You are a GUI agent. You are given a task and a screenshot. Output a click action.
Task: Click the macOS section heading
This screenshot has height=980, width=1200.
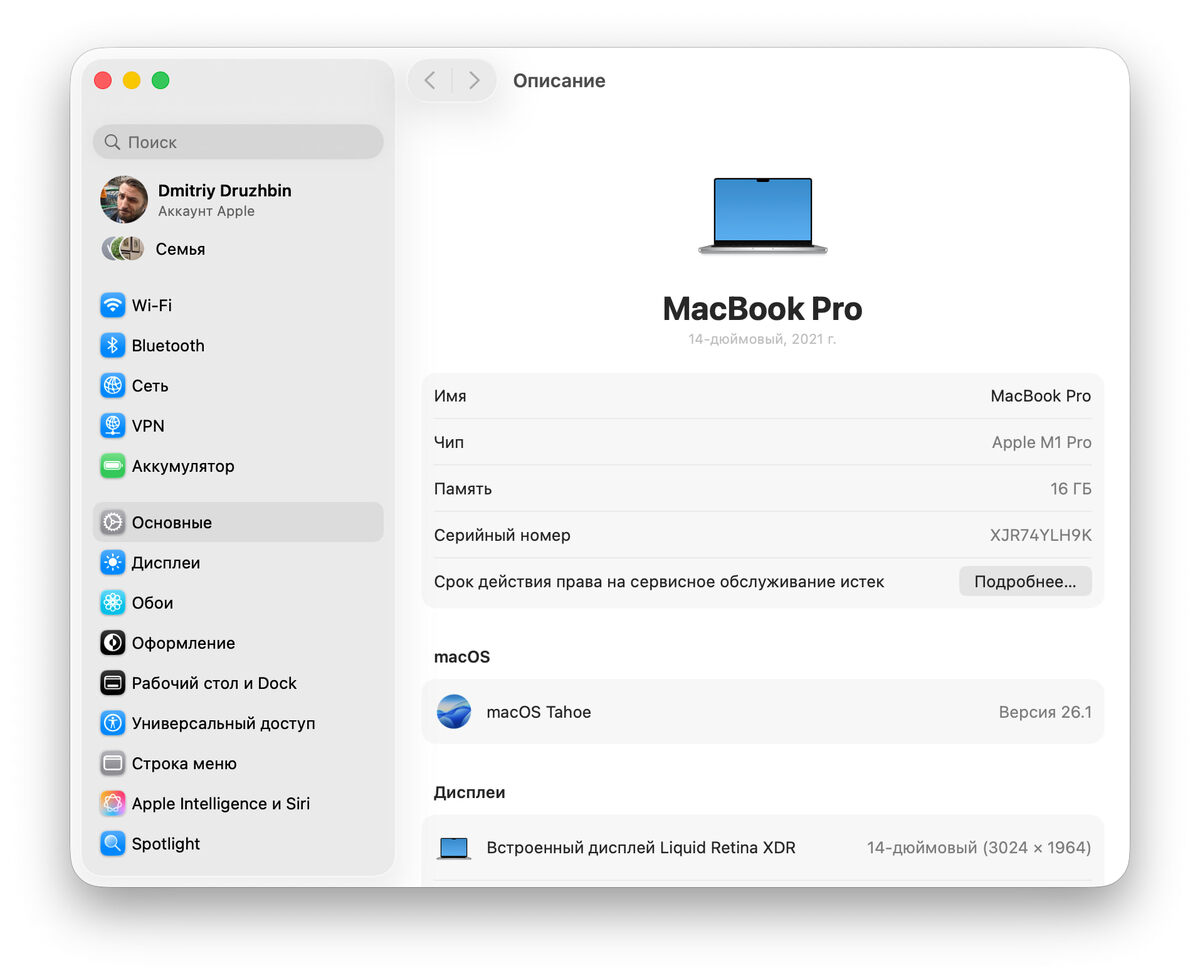coord(462,657)
